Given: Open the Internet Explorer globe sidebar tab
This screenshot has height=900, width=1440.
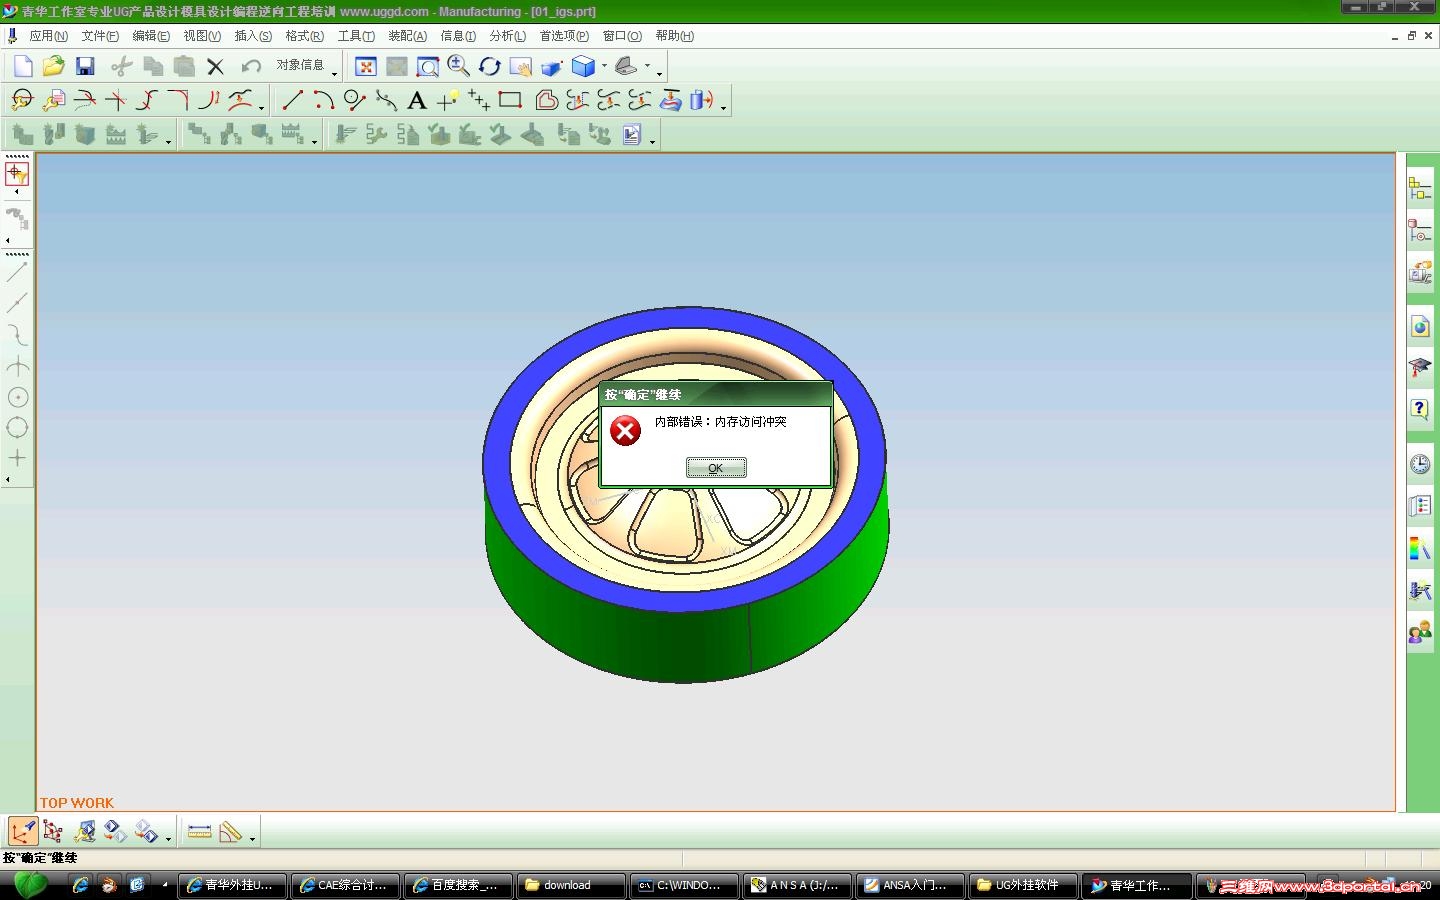Looking at the screenshot, I should (1420, 326).
